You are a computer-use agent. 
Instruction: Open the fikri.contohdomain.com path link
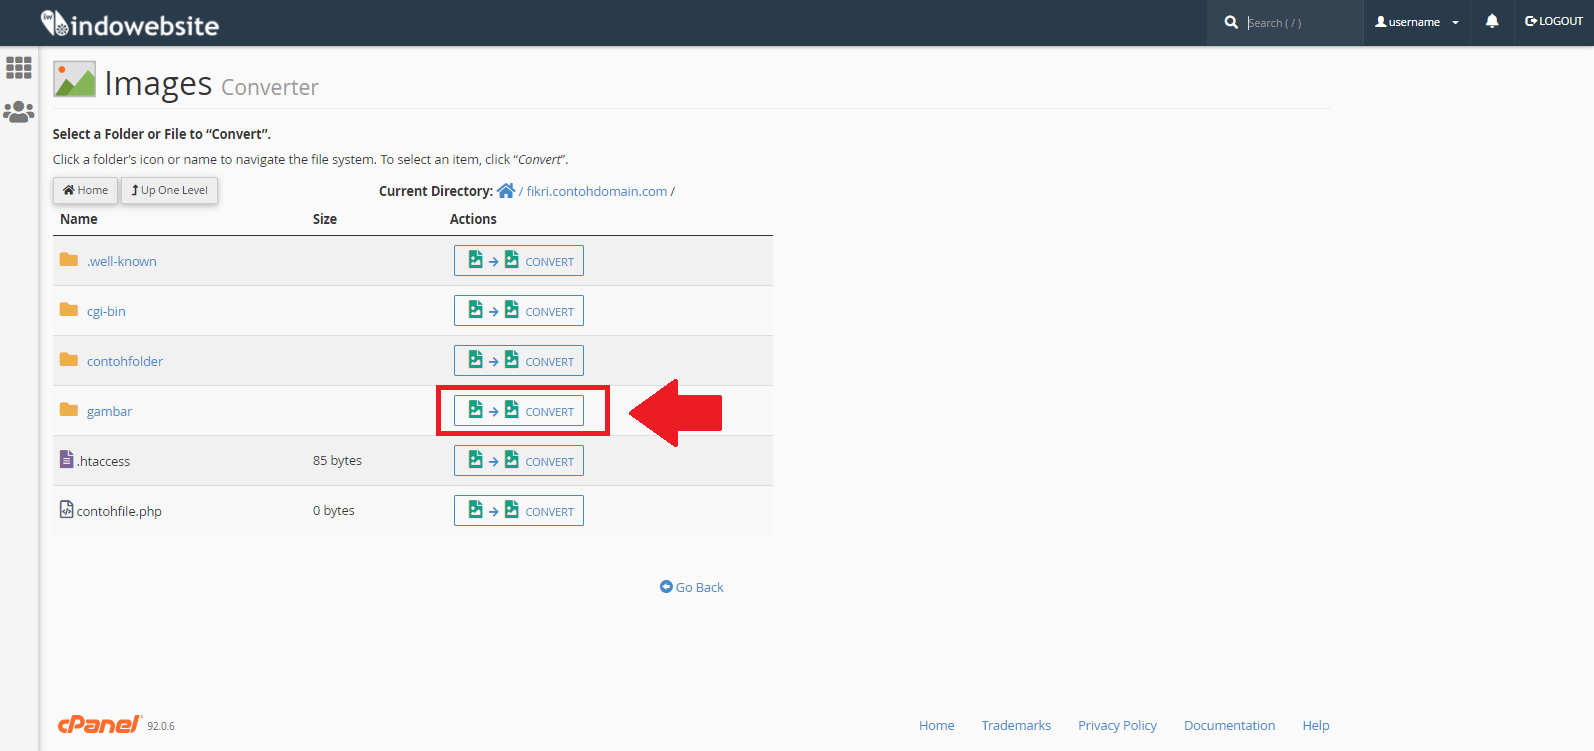click(596, 191)
